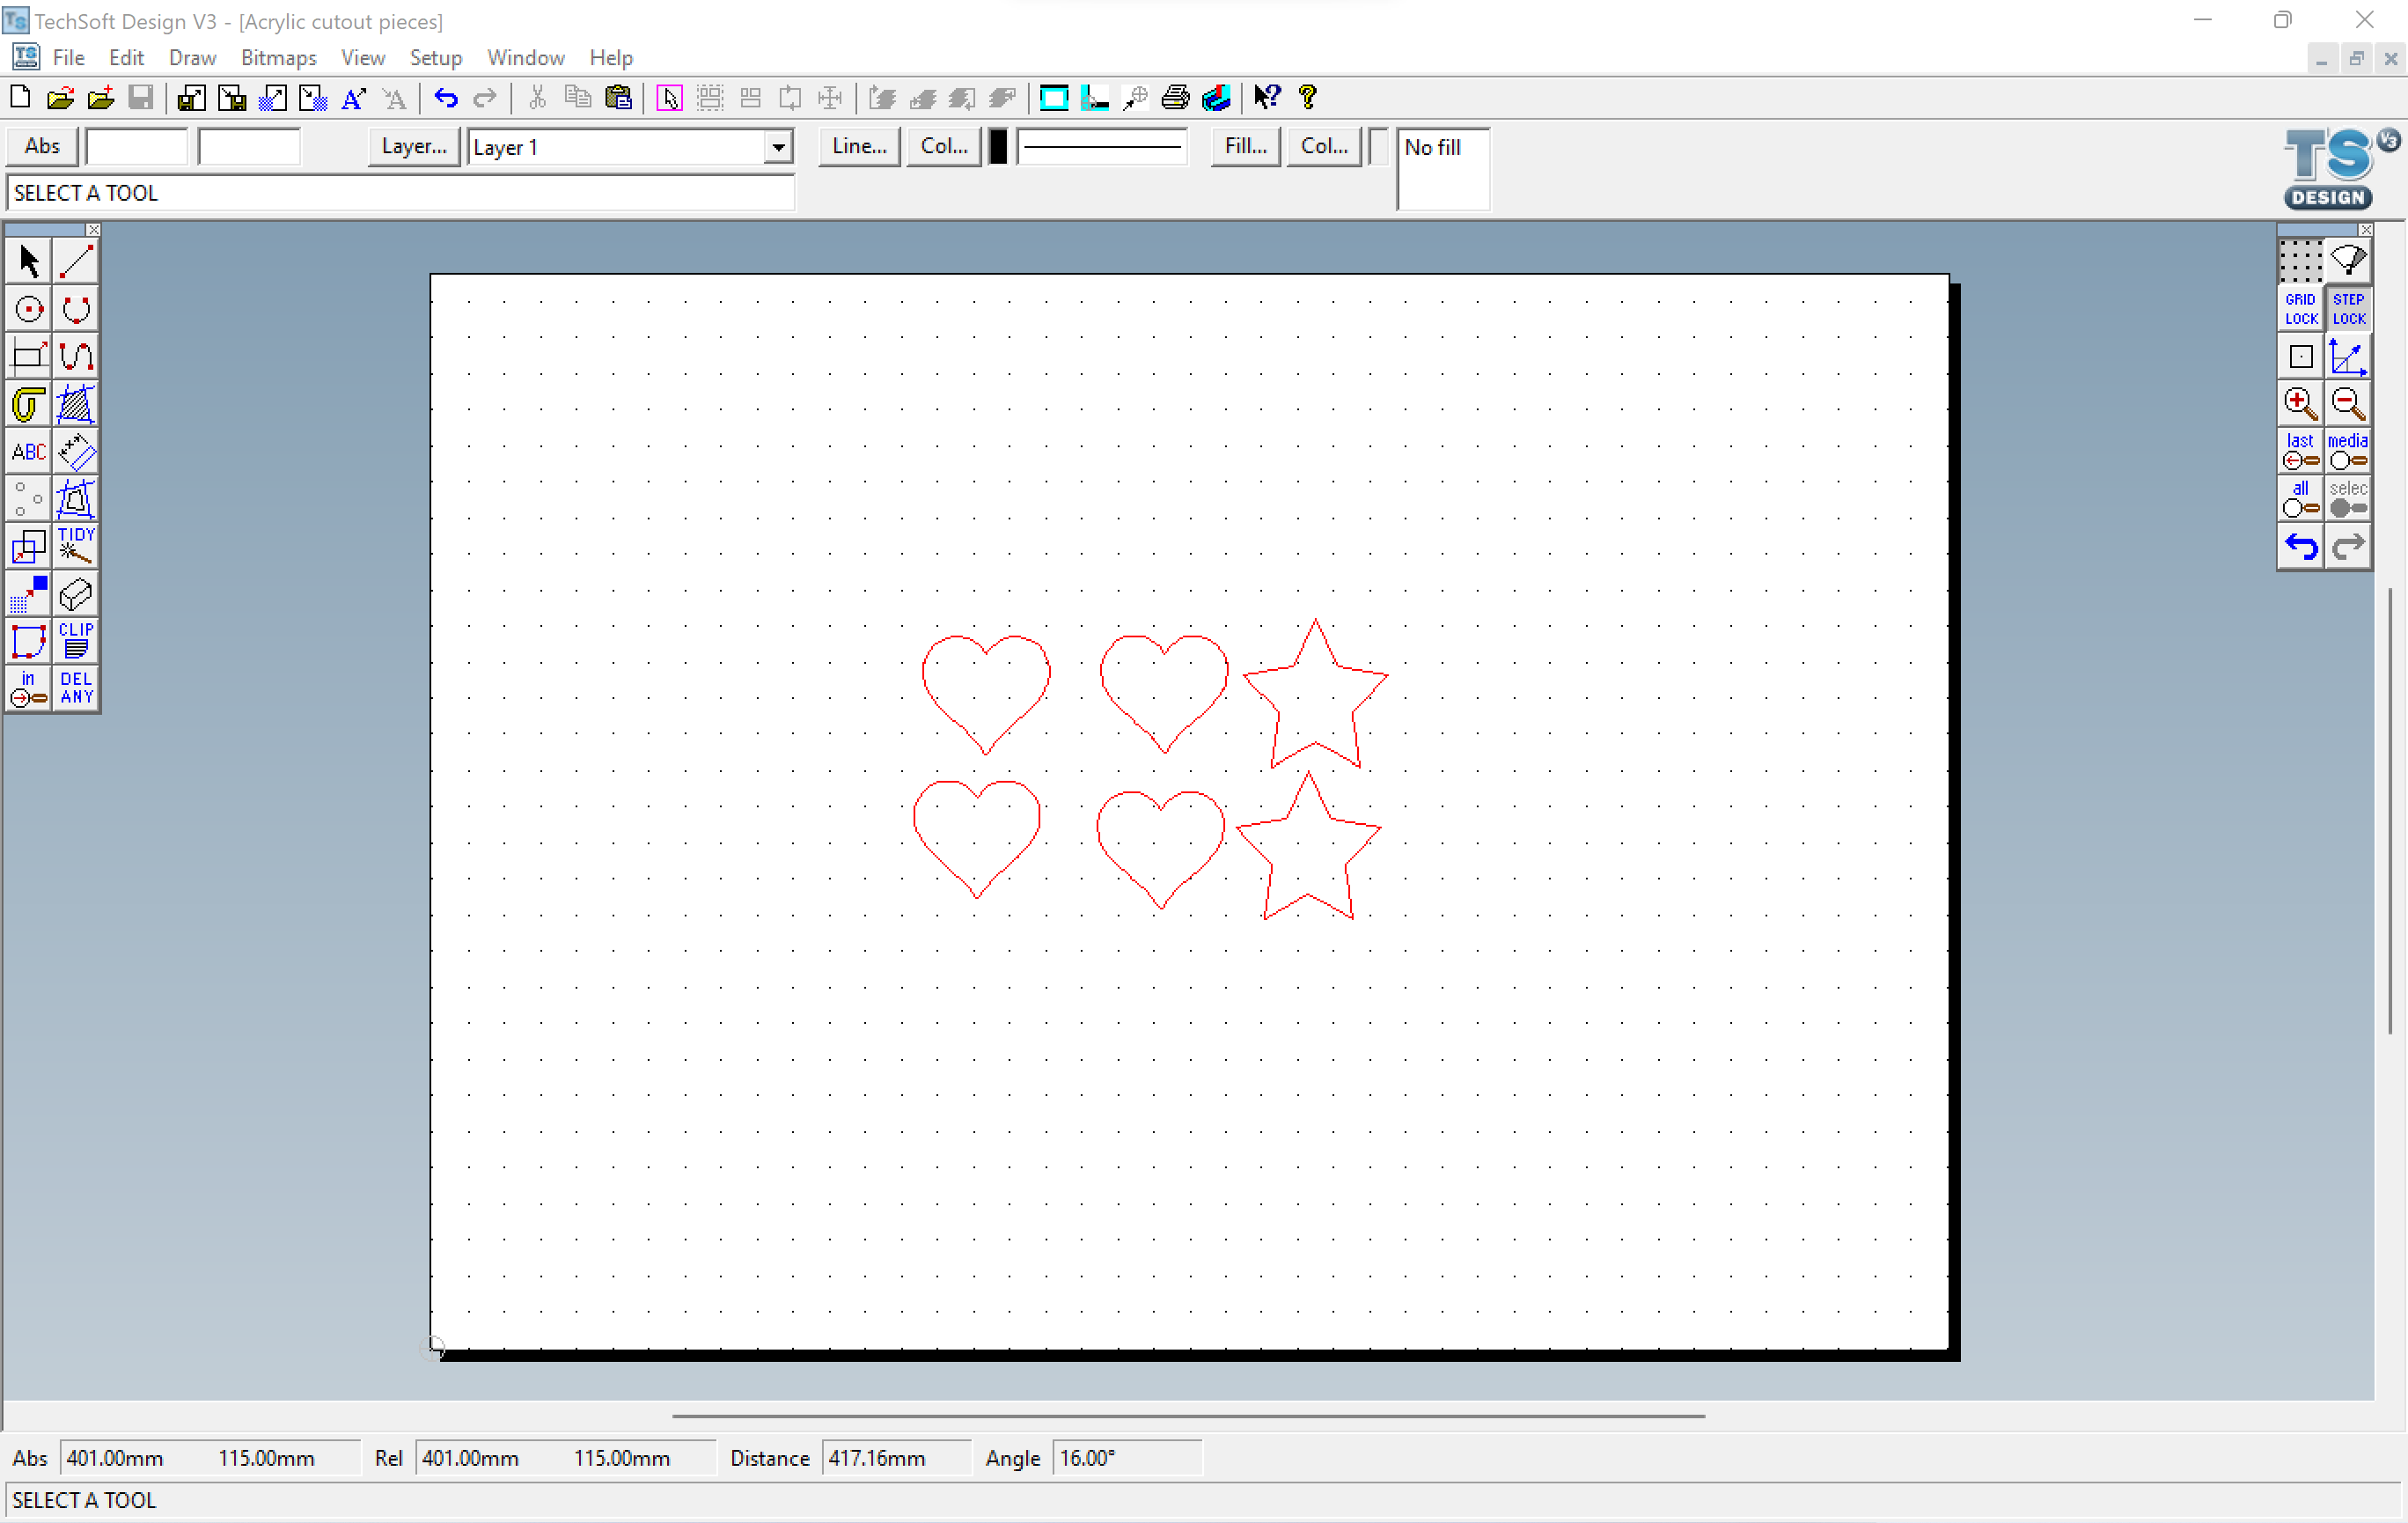Zoom to media size

coord(2348,451)
